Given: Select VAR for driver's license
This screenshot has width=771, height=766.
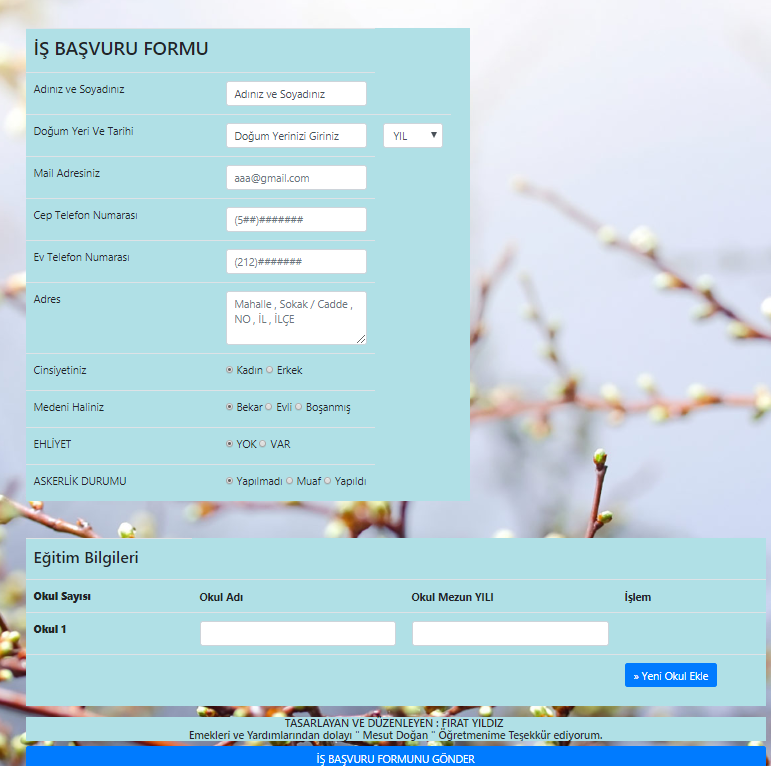Looking at the screenshot, I should [263, 443].
